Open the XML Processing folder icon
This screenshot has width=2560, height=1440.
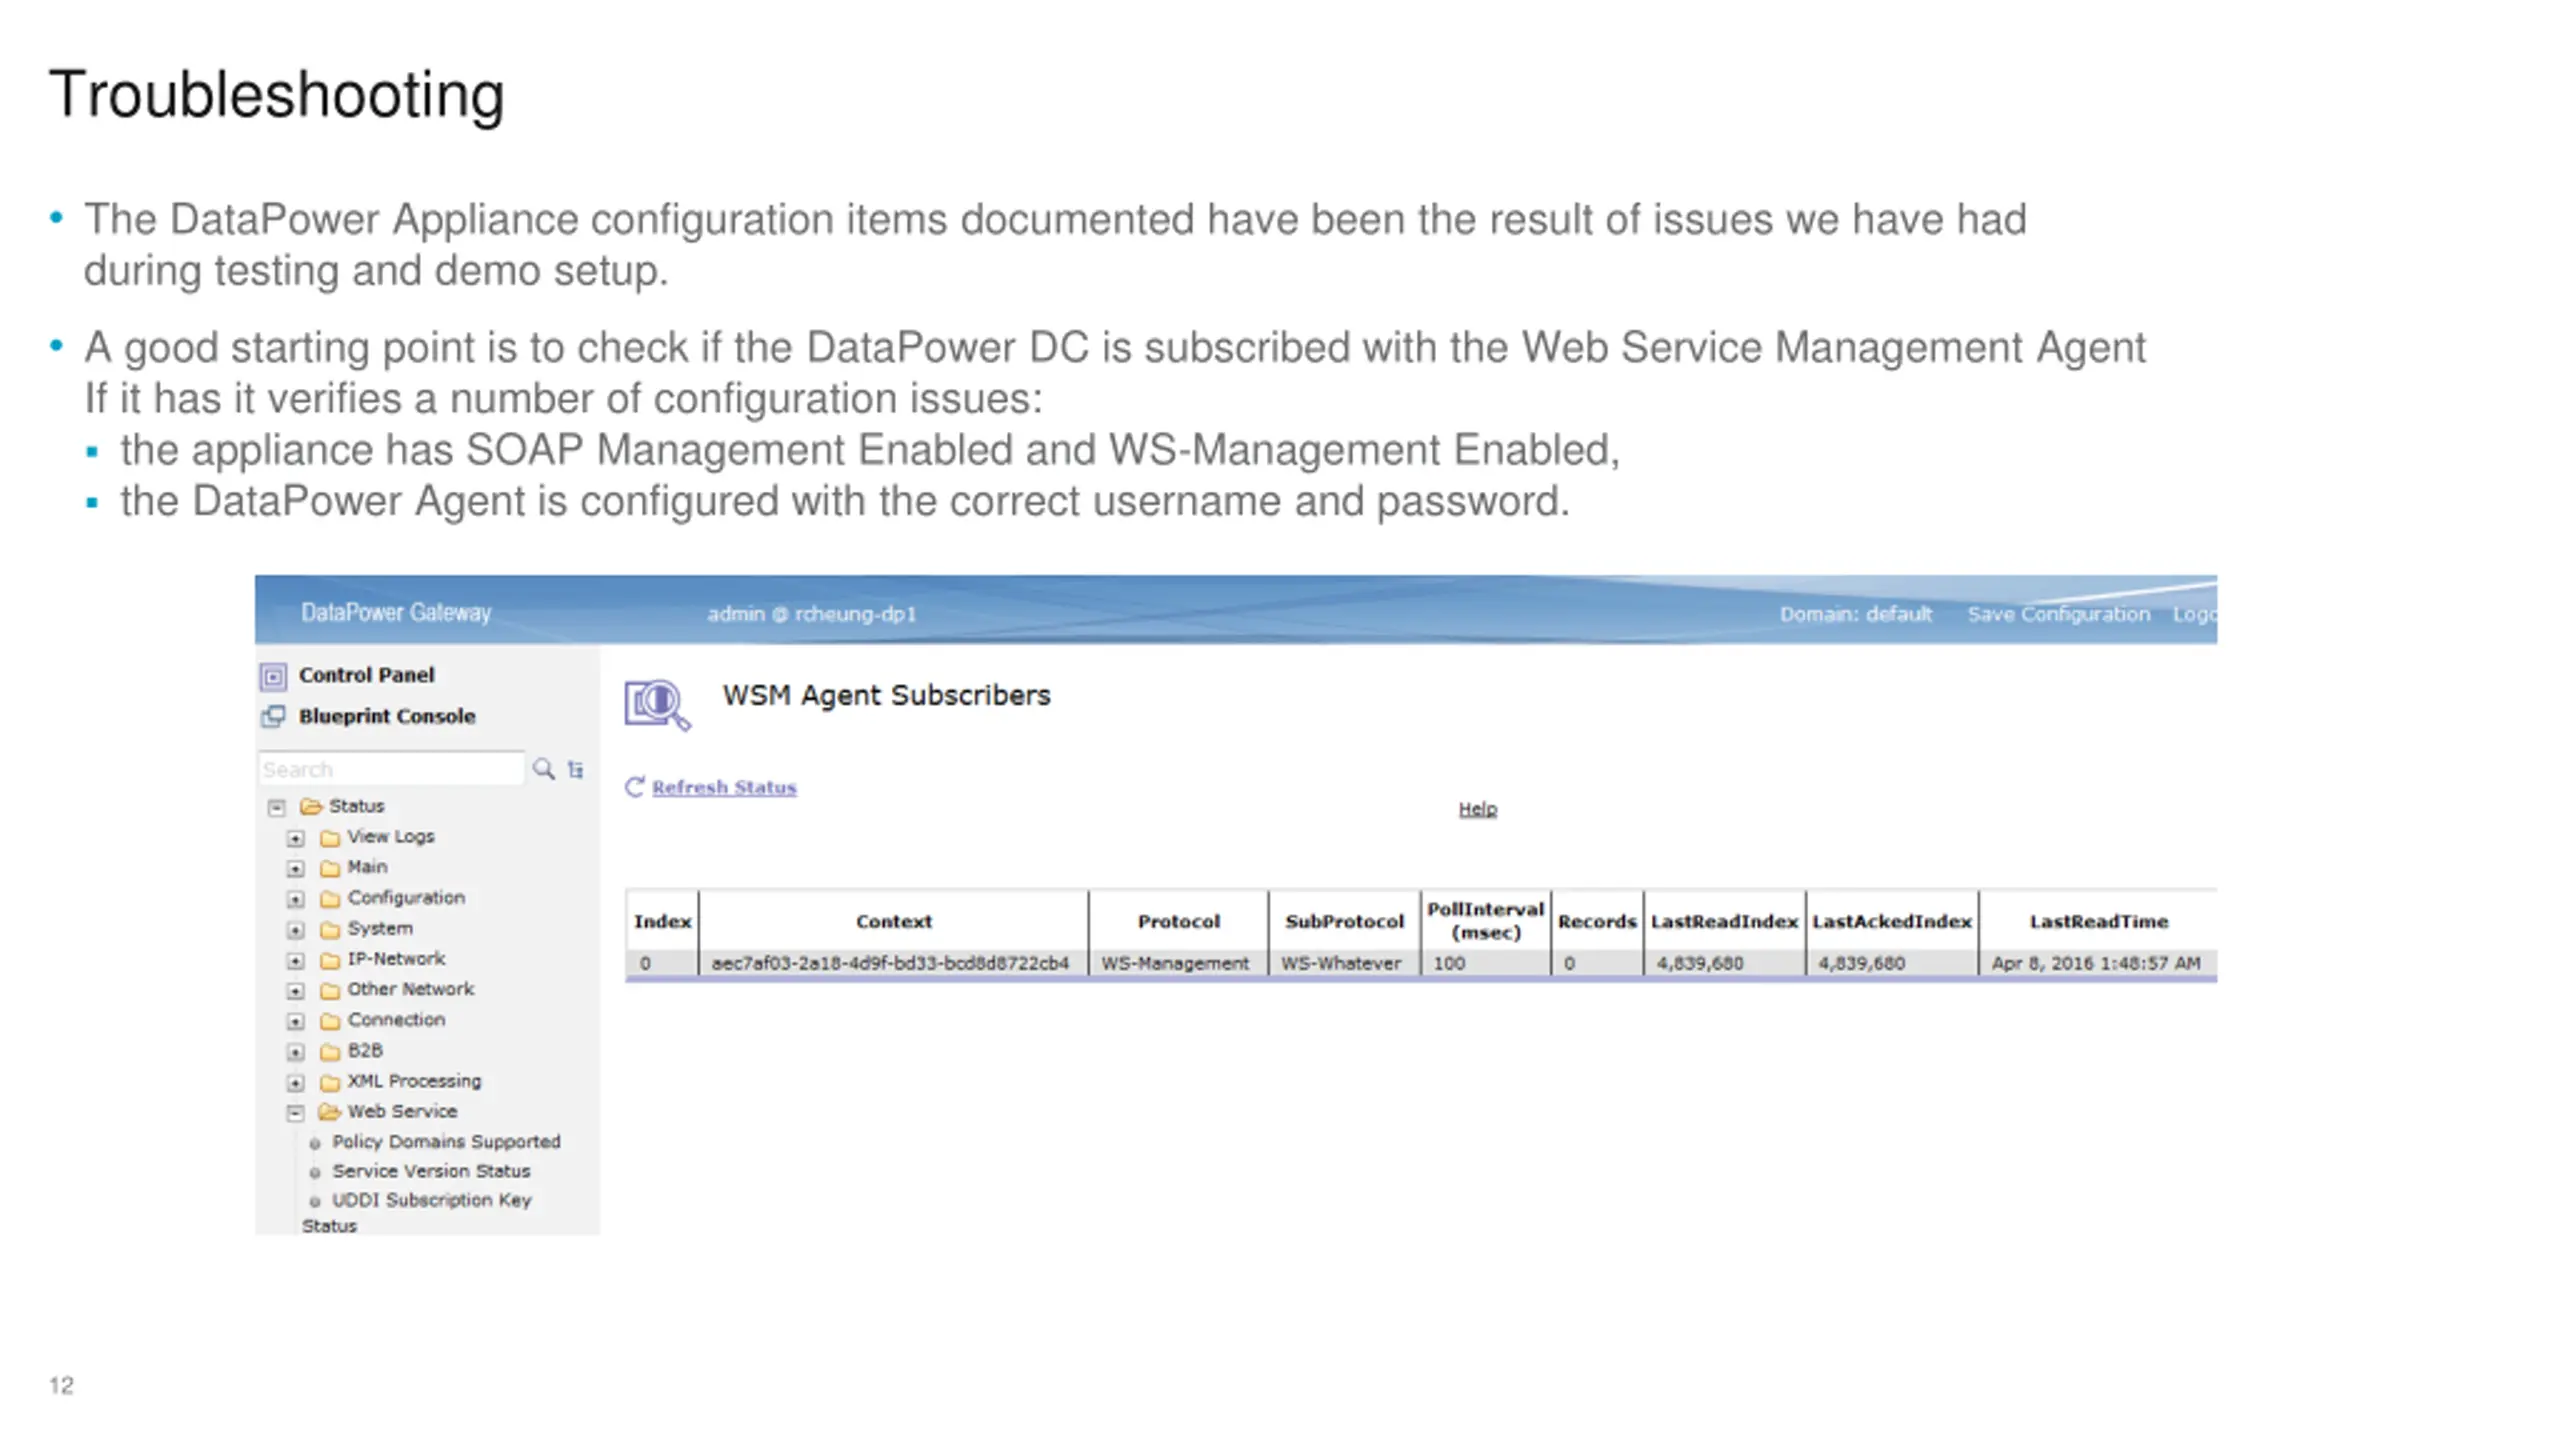point(330,1082)
